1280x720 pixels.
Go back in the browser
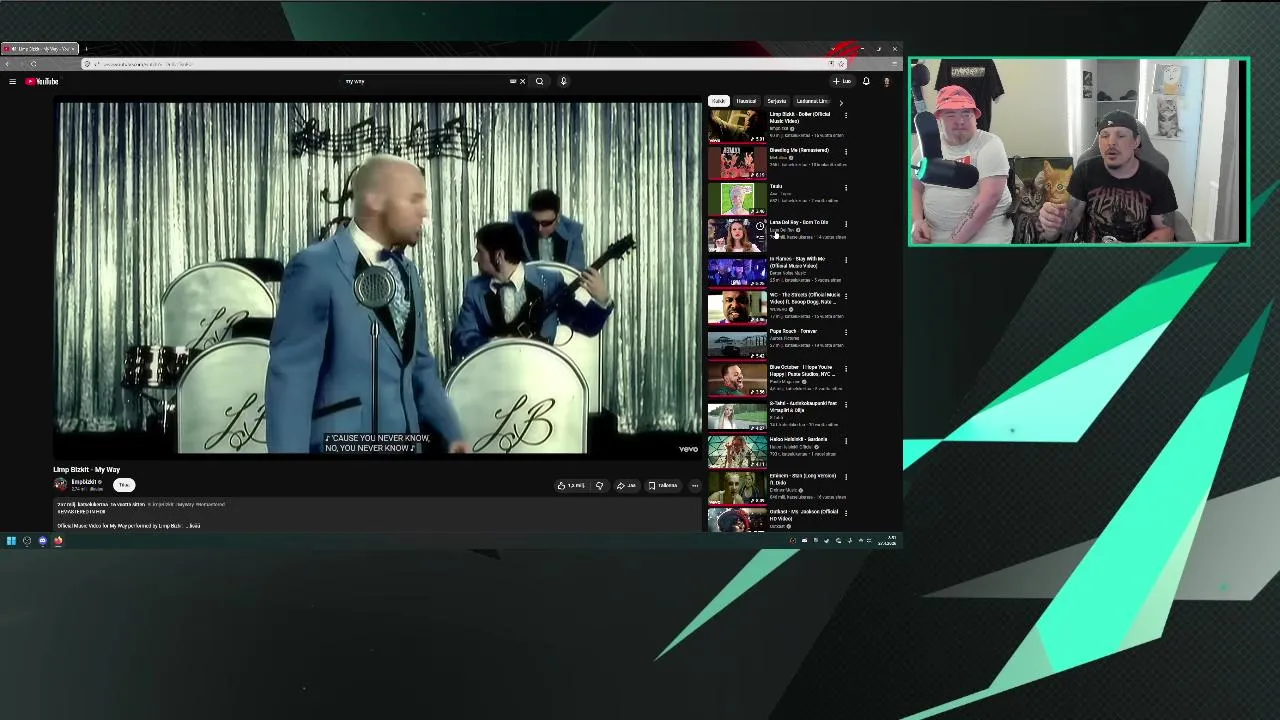click(7, 64)
